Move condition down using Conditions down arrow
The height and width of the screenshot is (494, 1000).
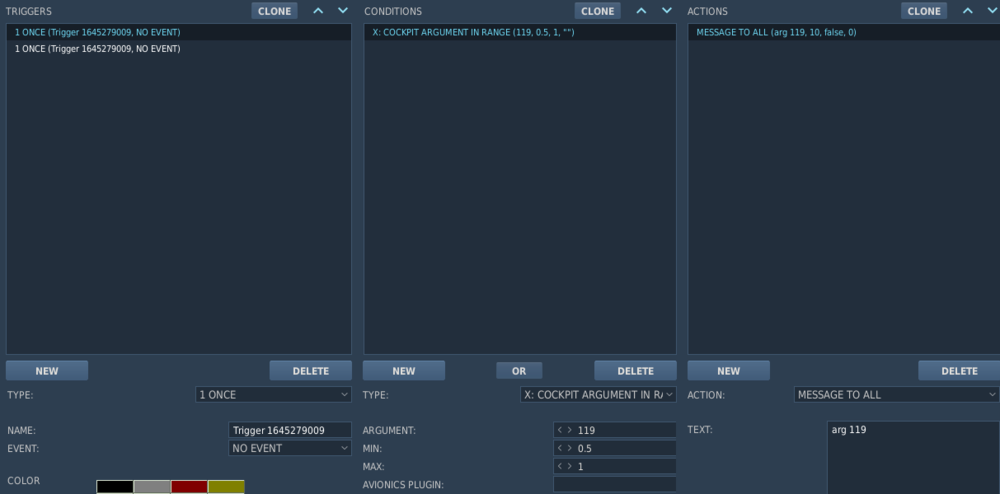tap(667, 11)
